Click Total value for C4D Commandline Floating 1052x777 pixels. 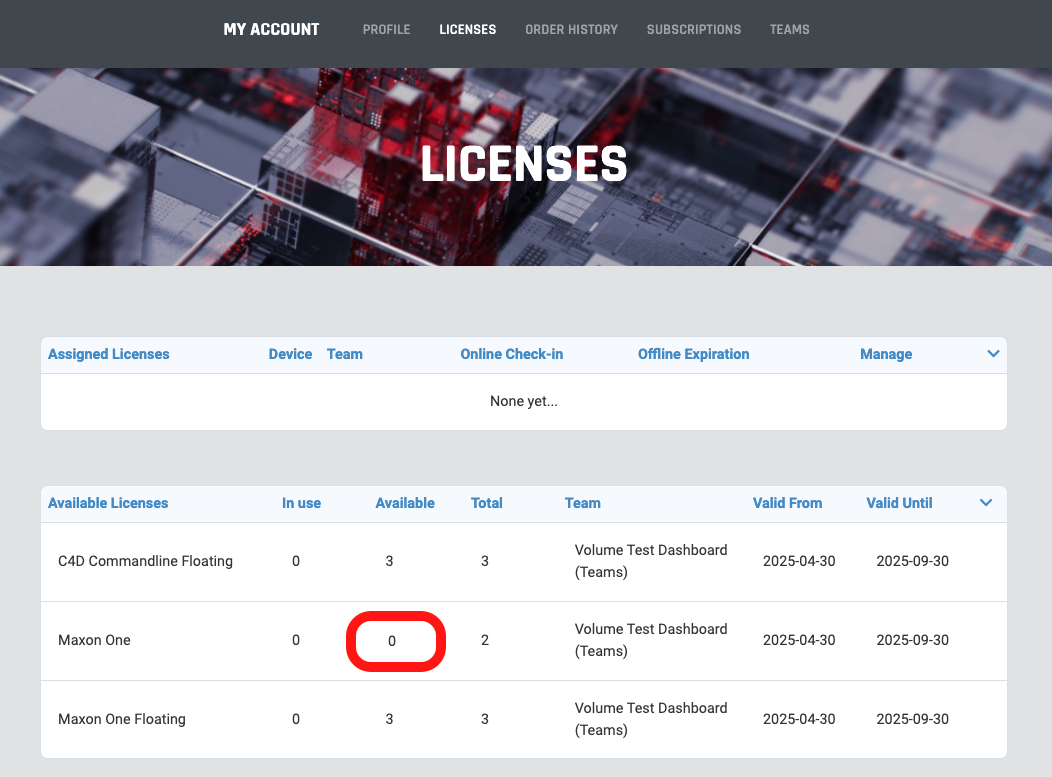[x=485, y=561]
